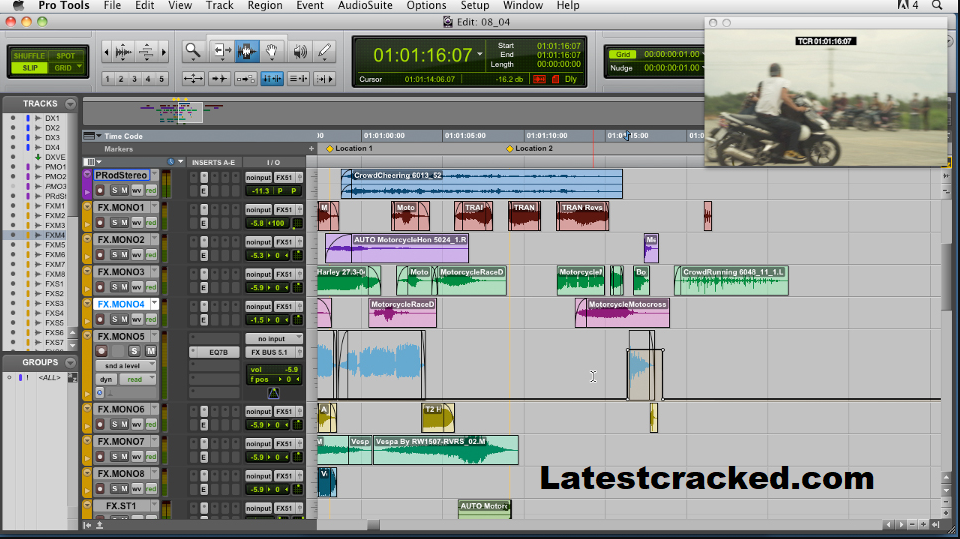Open the Track menu
Image resolution: width=960 pixels, height=539 pixels.
219,6
